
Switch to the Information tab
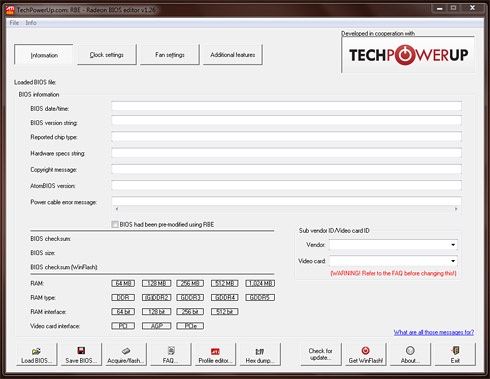click(x=44, y=55)
